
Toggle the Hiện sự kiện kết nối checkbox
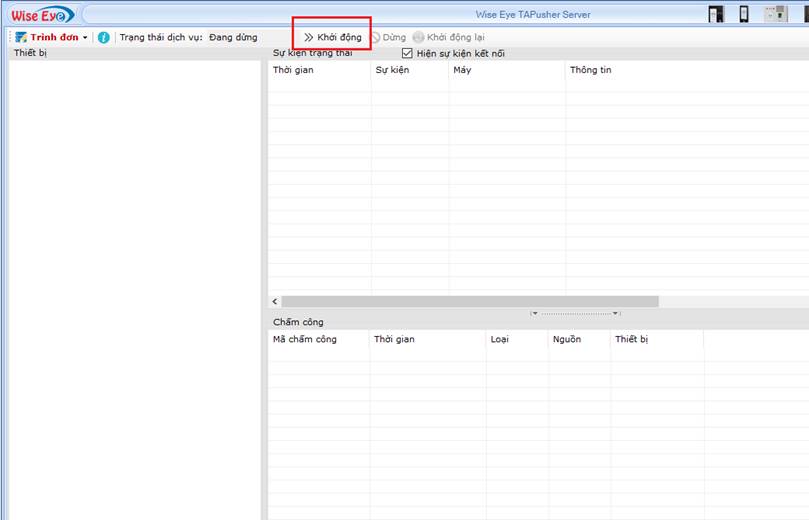[407, 53]
